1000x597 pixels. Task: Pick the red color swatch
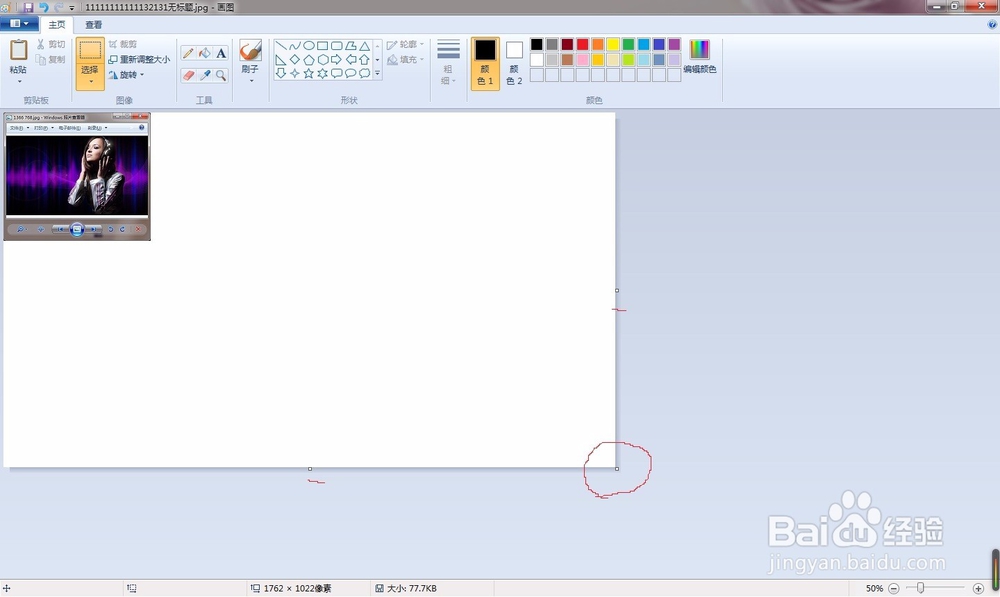583,44
